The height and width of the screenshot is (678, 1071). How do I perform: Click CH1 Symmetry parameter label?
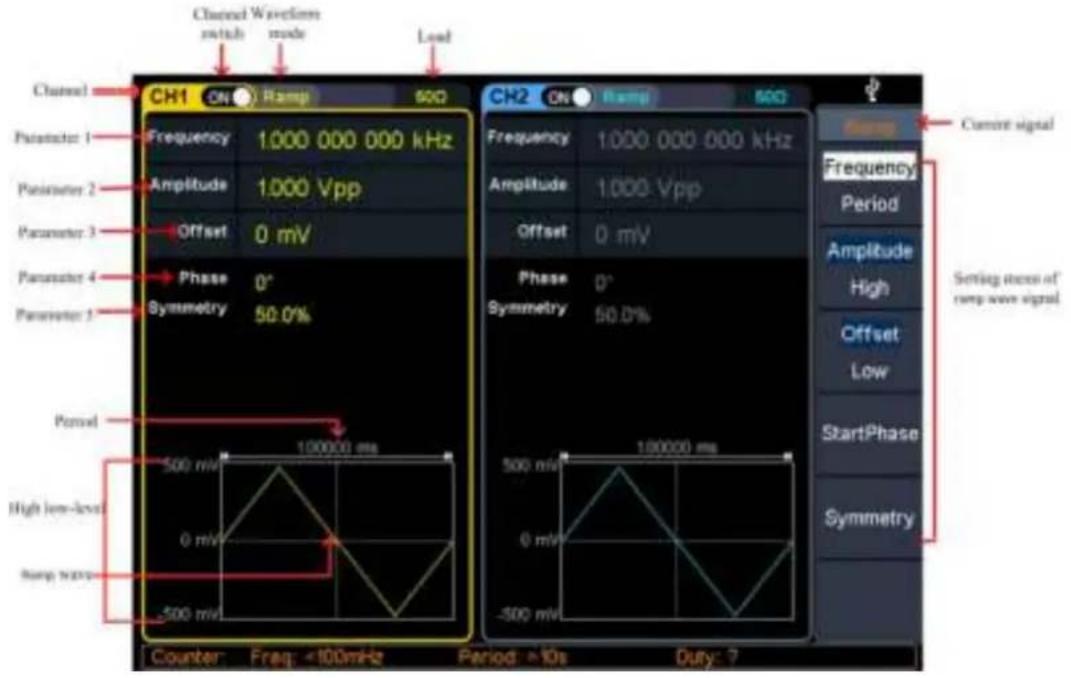point(188,309)
